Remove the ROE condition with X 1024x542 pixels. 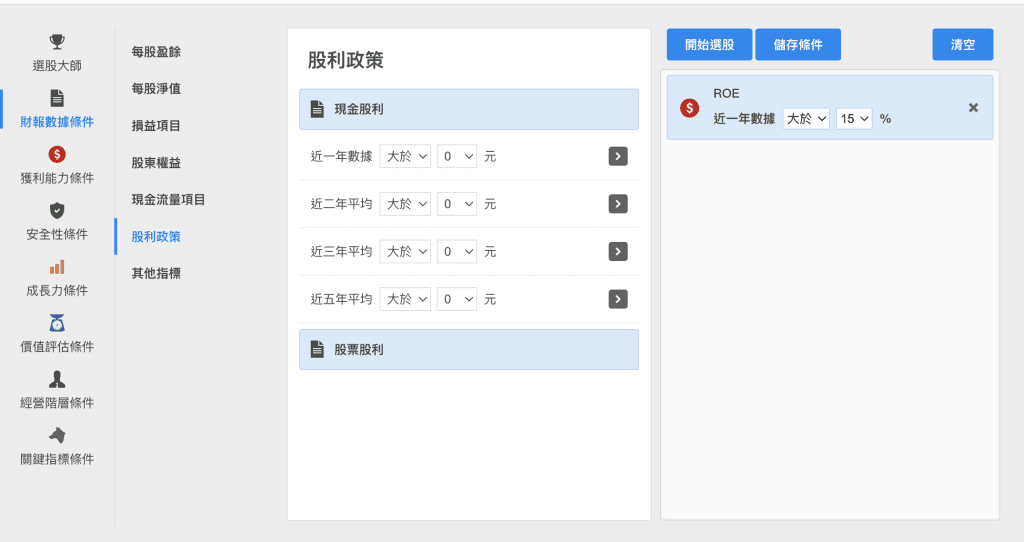(973, 108)
